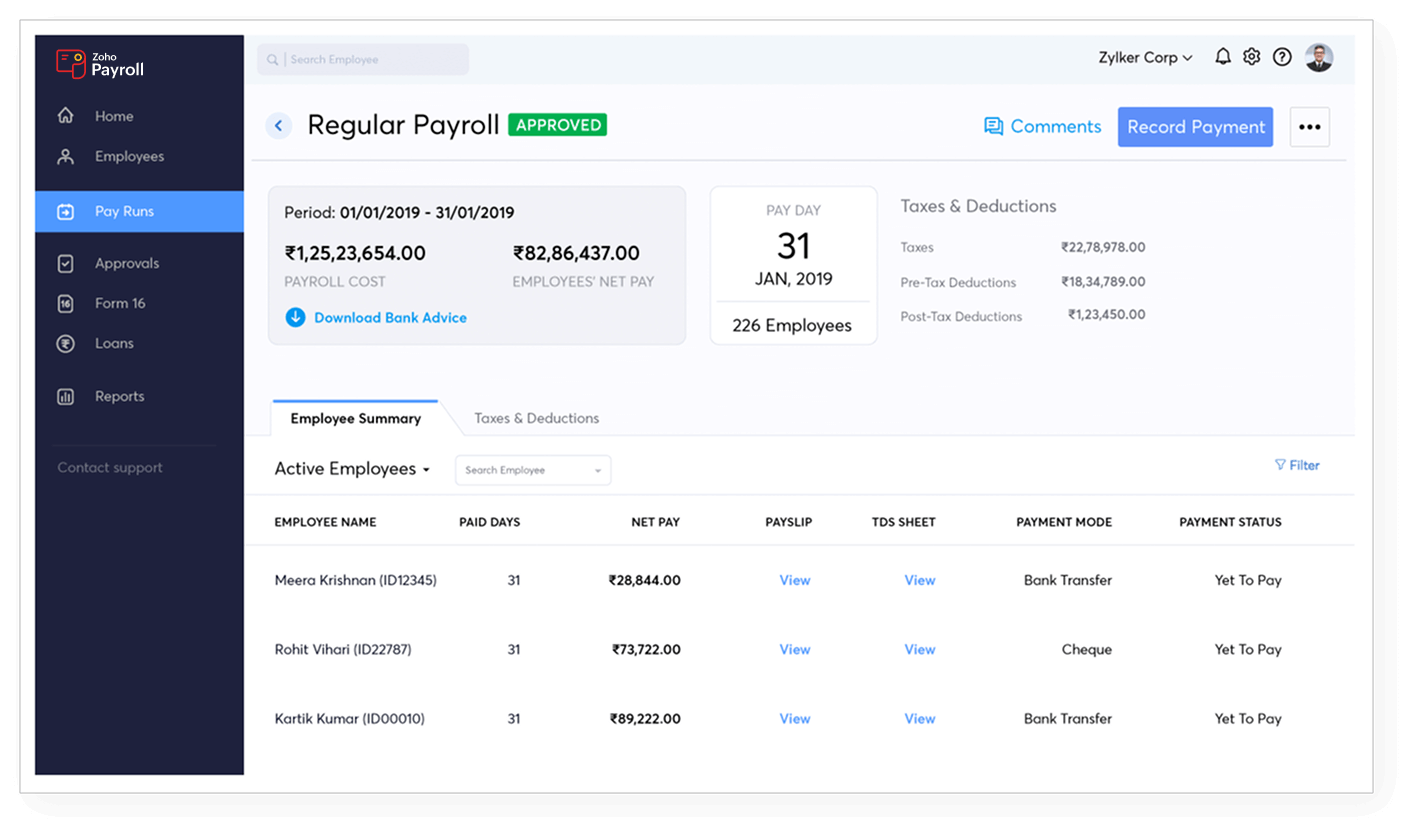Expand the Zylker Corp organization dropdown
1413x833 pixels.
(x=1145, y=58)
